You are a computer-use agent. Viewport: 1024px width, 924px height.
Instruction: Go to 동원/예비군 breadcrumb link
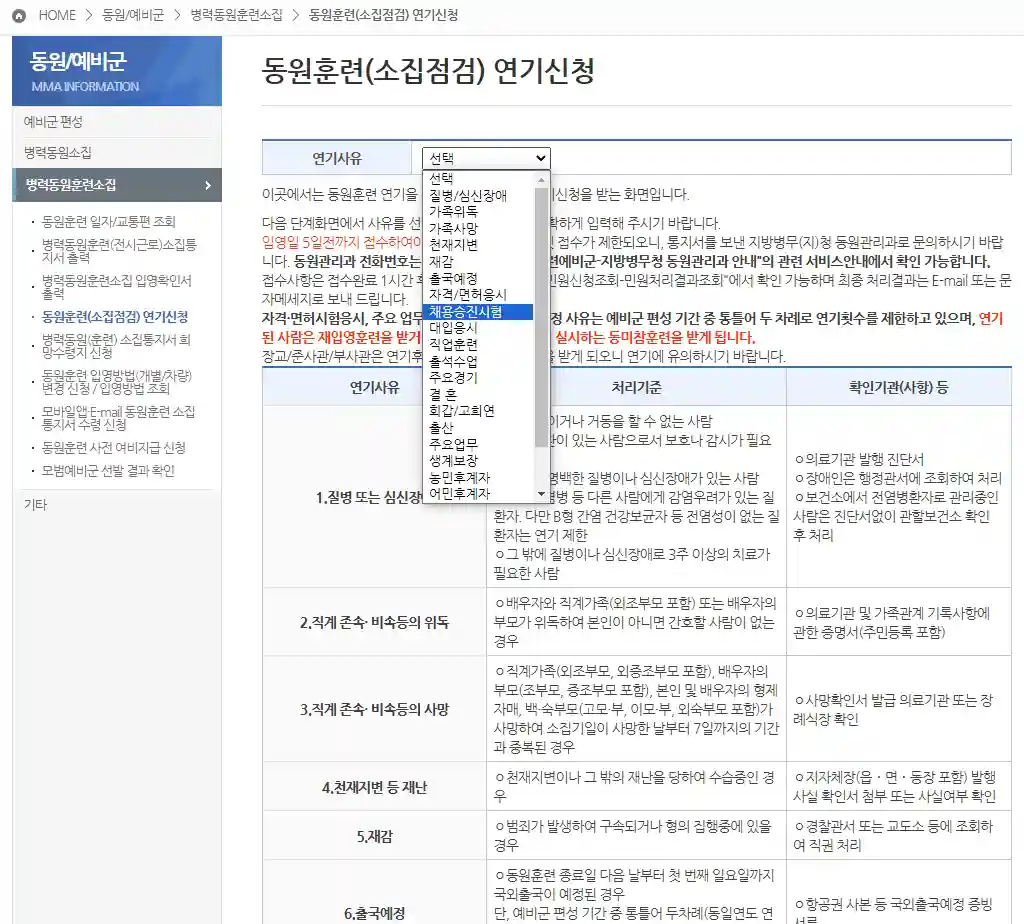coord(133,15)
